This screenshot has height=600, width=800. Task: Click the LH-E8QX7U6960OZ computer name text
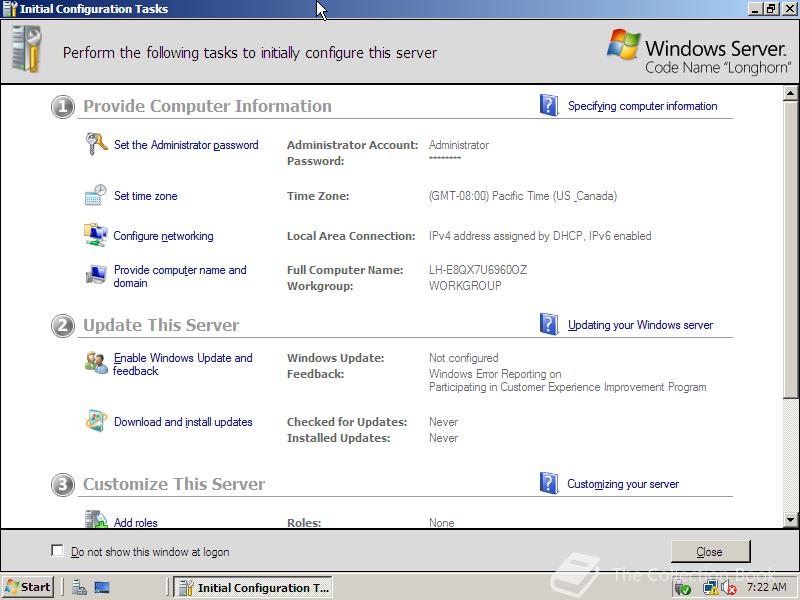(x=478, y=270)
